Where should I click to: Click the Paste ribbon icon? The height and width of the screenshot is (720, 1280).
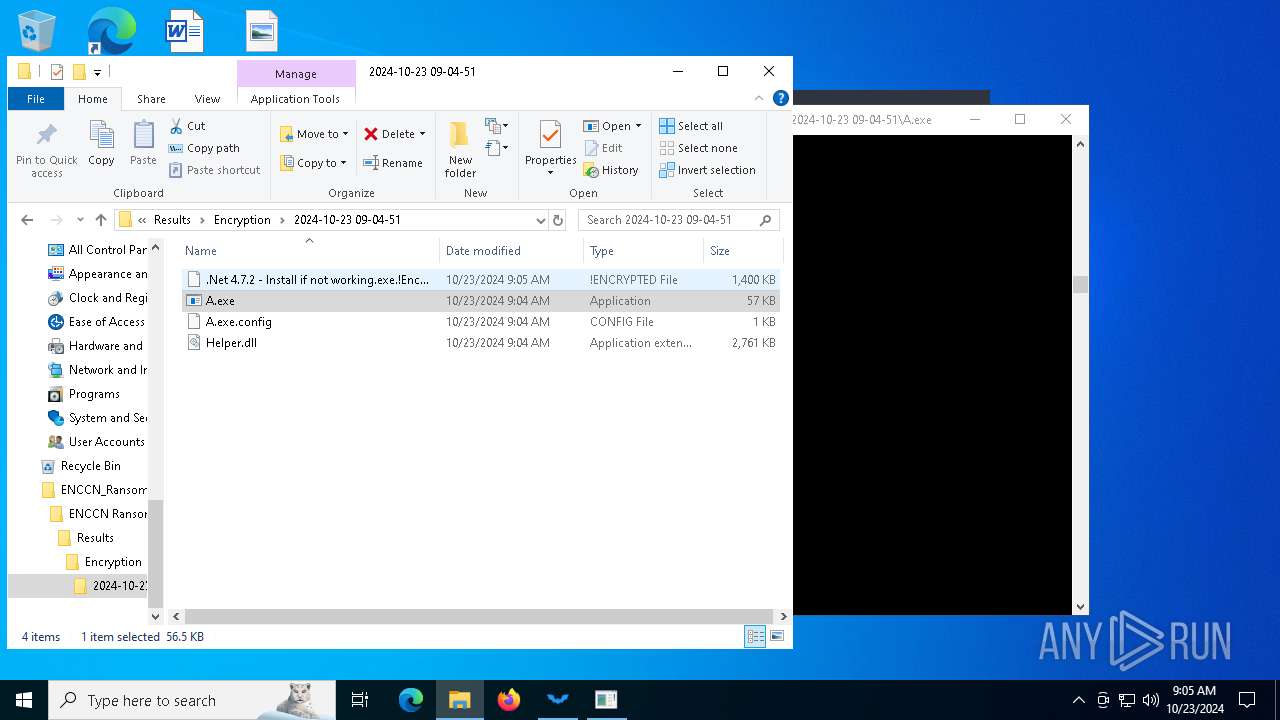[x=143, y=144]
